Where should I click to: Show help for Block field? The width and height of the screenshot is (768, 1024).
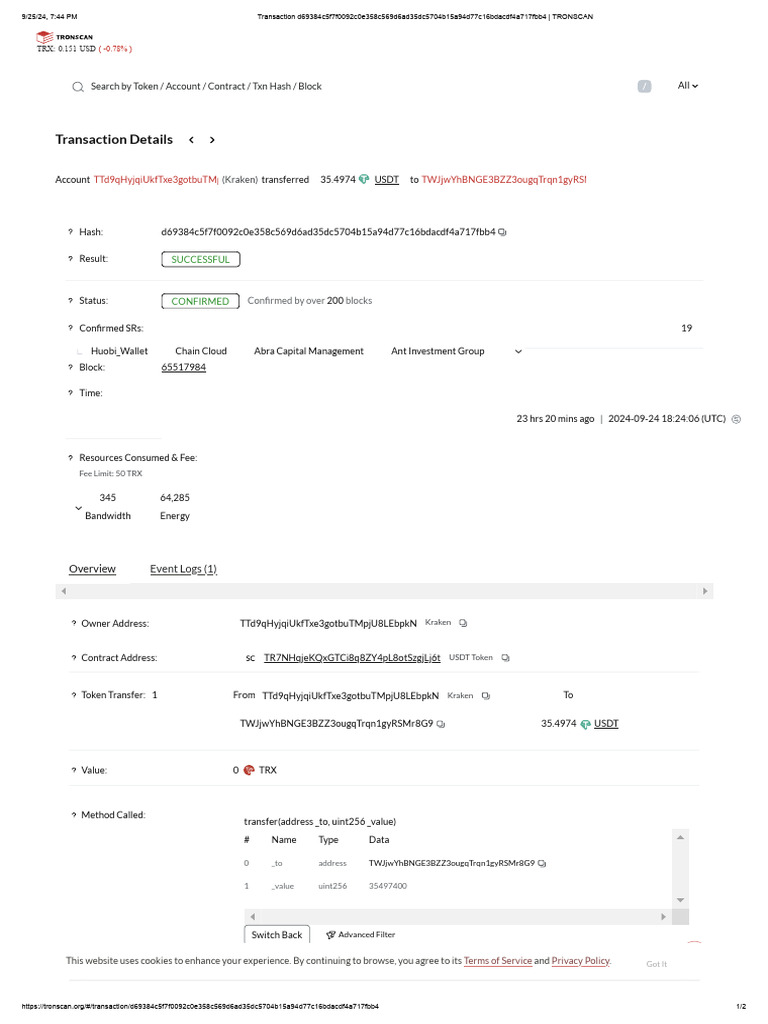71,367
